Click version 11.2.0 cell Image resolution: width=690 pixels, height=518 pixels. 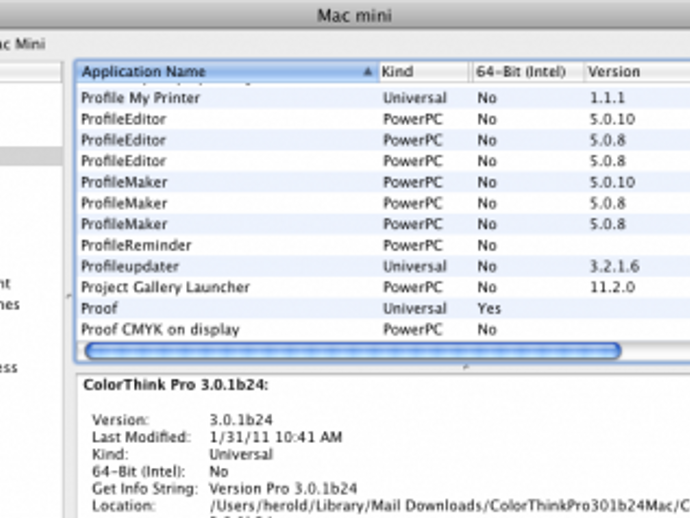pyautogui.click(x=612, y=287)
